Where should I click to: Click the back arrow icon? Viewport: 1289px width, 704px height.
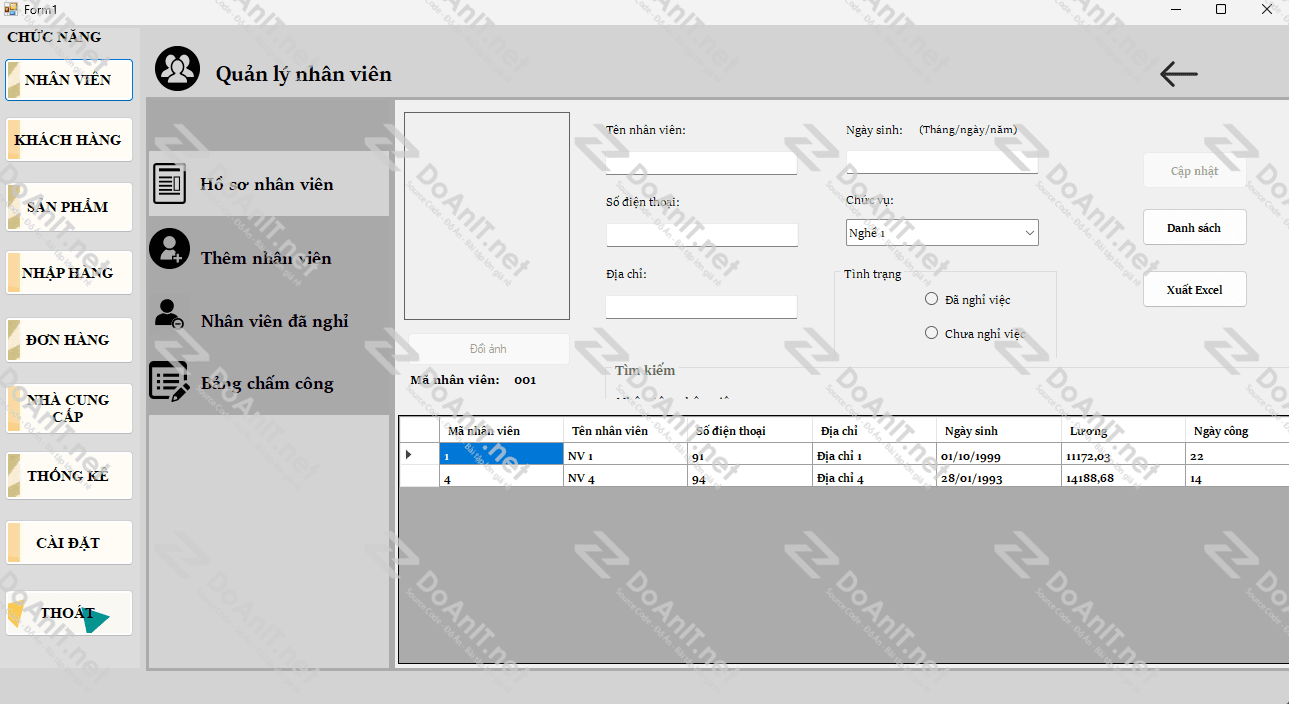coord(1178,74)
